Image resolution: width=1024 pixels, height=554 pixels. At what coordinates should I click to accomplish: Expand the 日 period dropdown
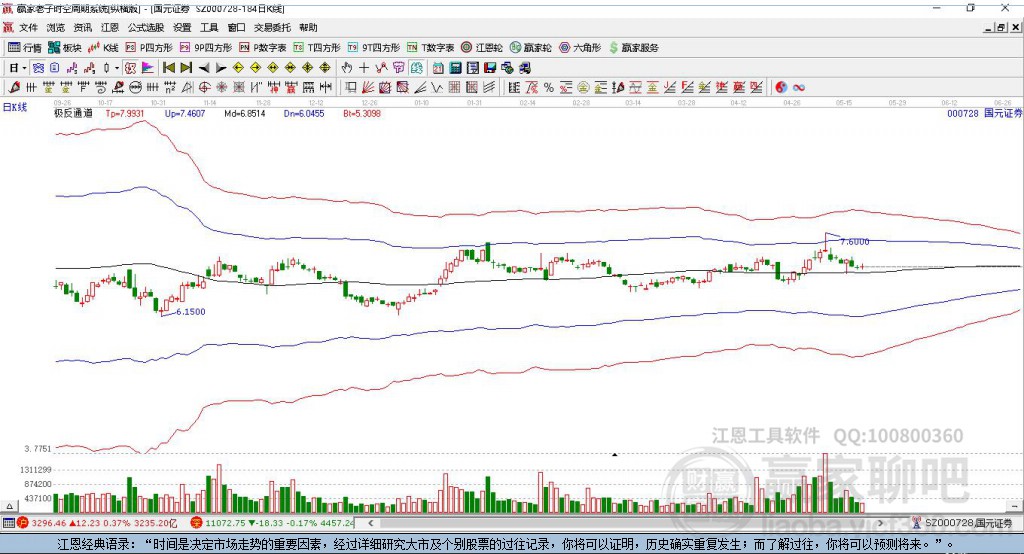pos(24,68)
